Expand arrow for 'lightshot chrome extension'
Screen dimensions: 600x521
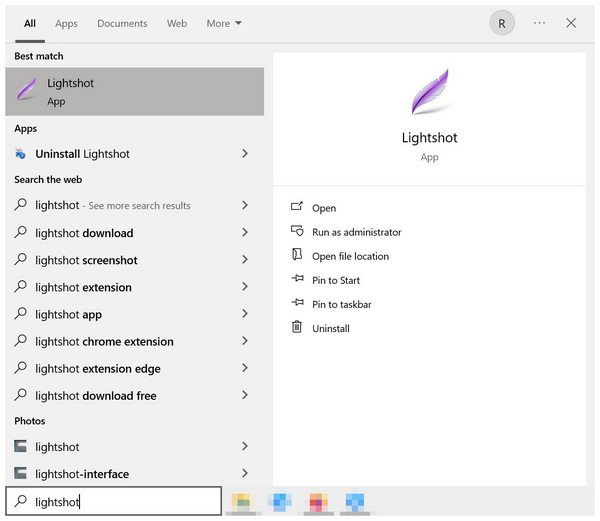pos(245,341)
